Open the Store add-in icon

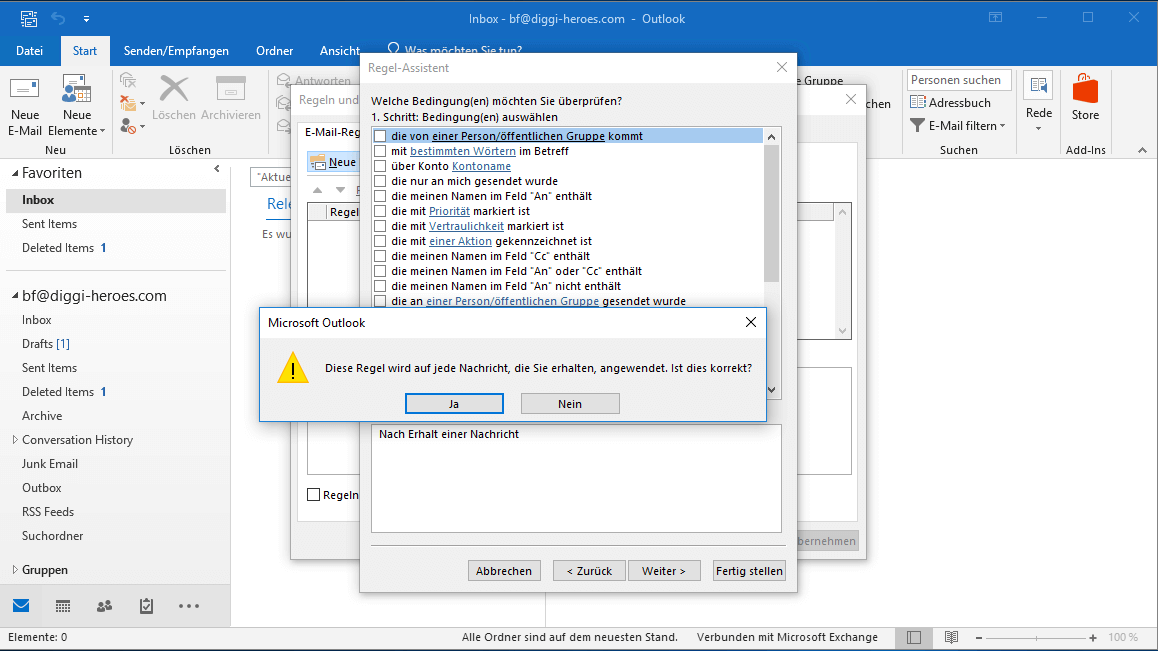coord(1085,89)
